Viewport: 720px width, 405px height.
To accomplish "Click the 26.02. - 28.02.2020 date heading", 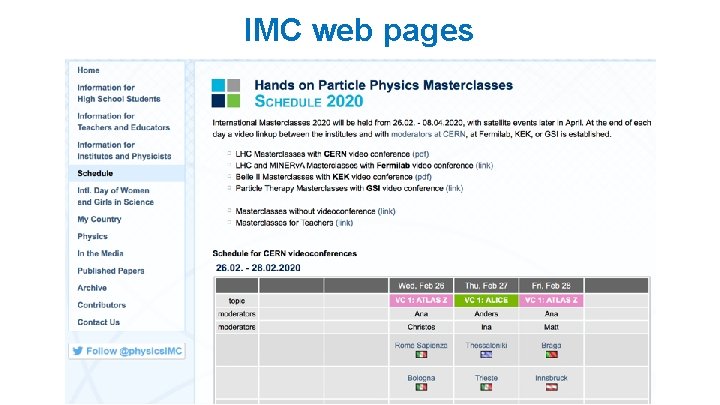I will tap(258, 268).
